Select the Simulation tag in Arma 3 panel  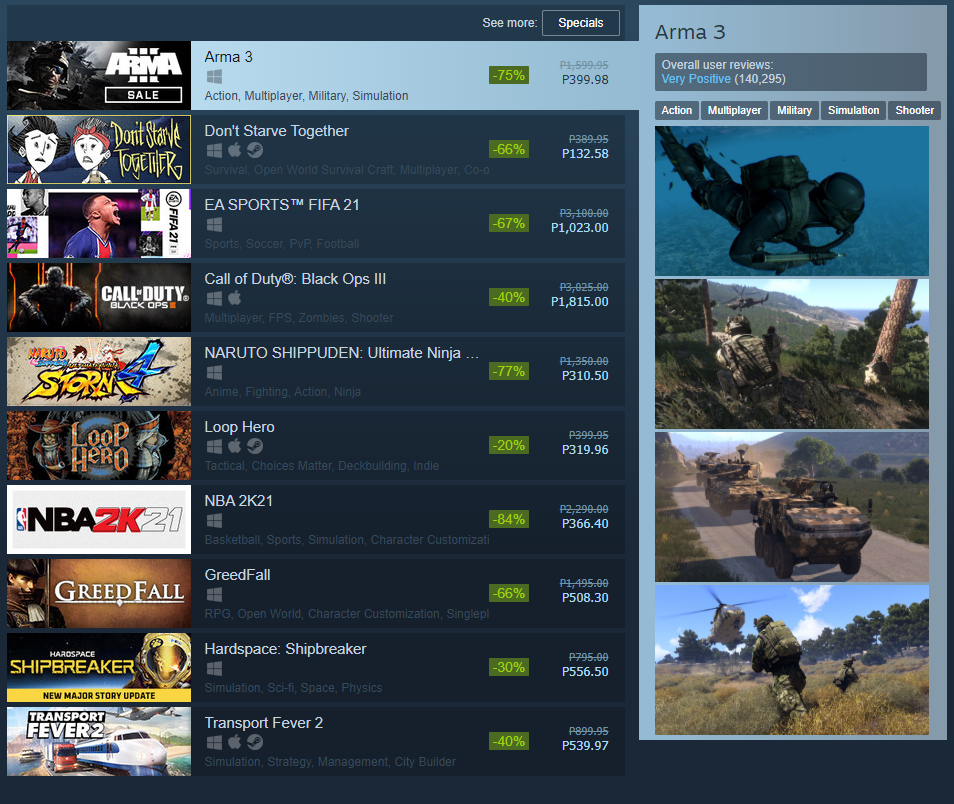(x=853, y=110)
